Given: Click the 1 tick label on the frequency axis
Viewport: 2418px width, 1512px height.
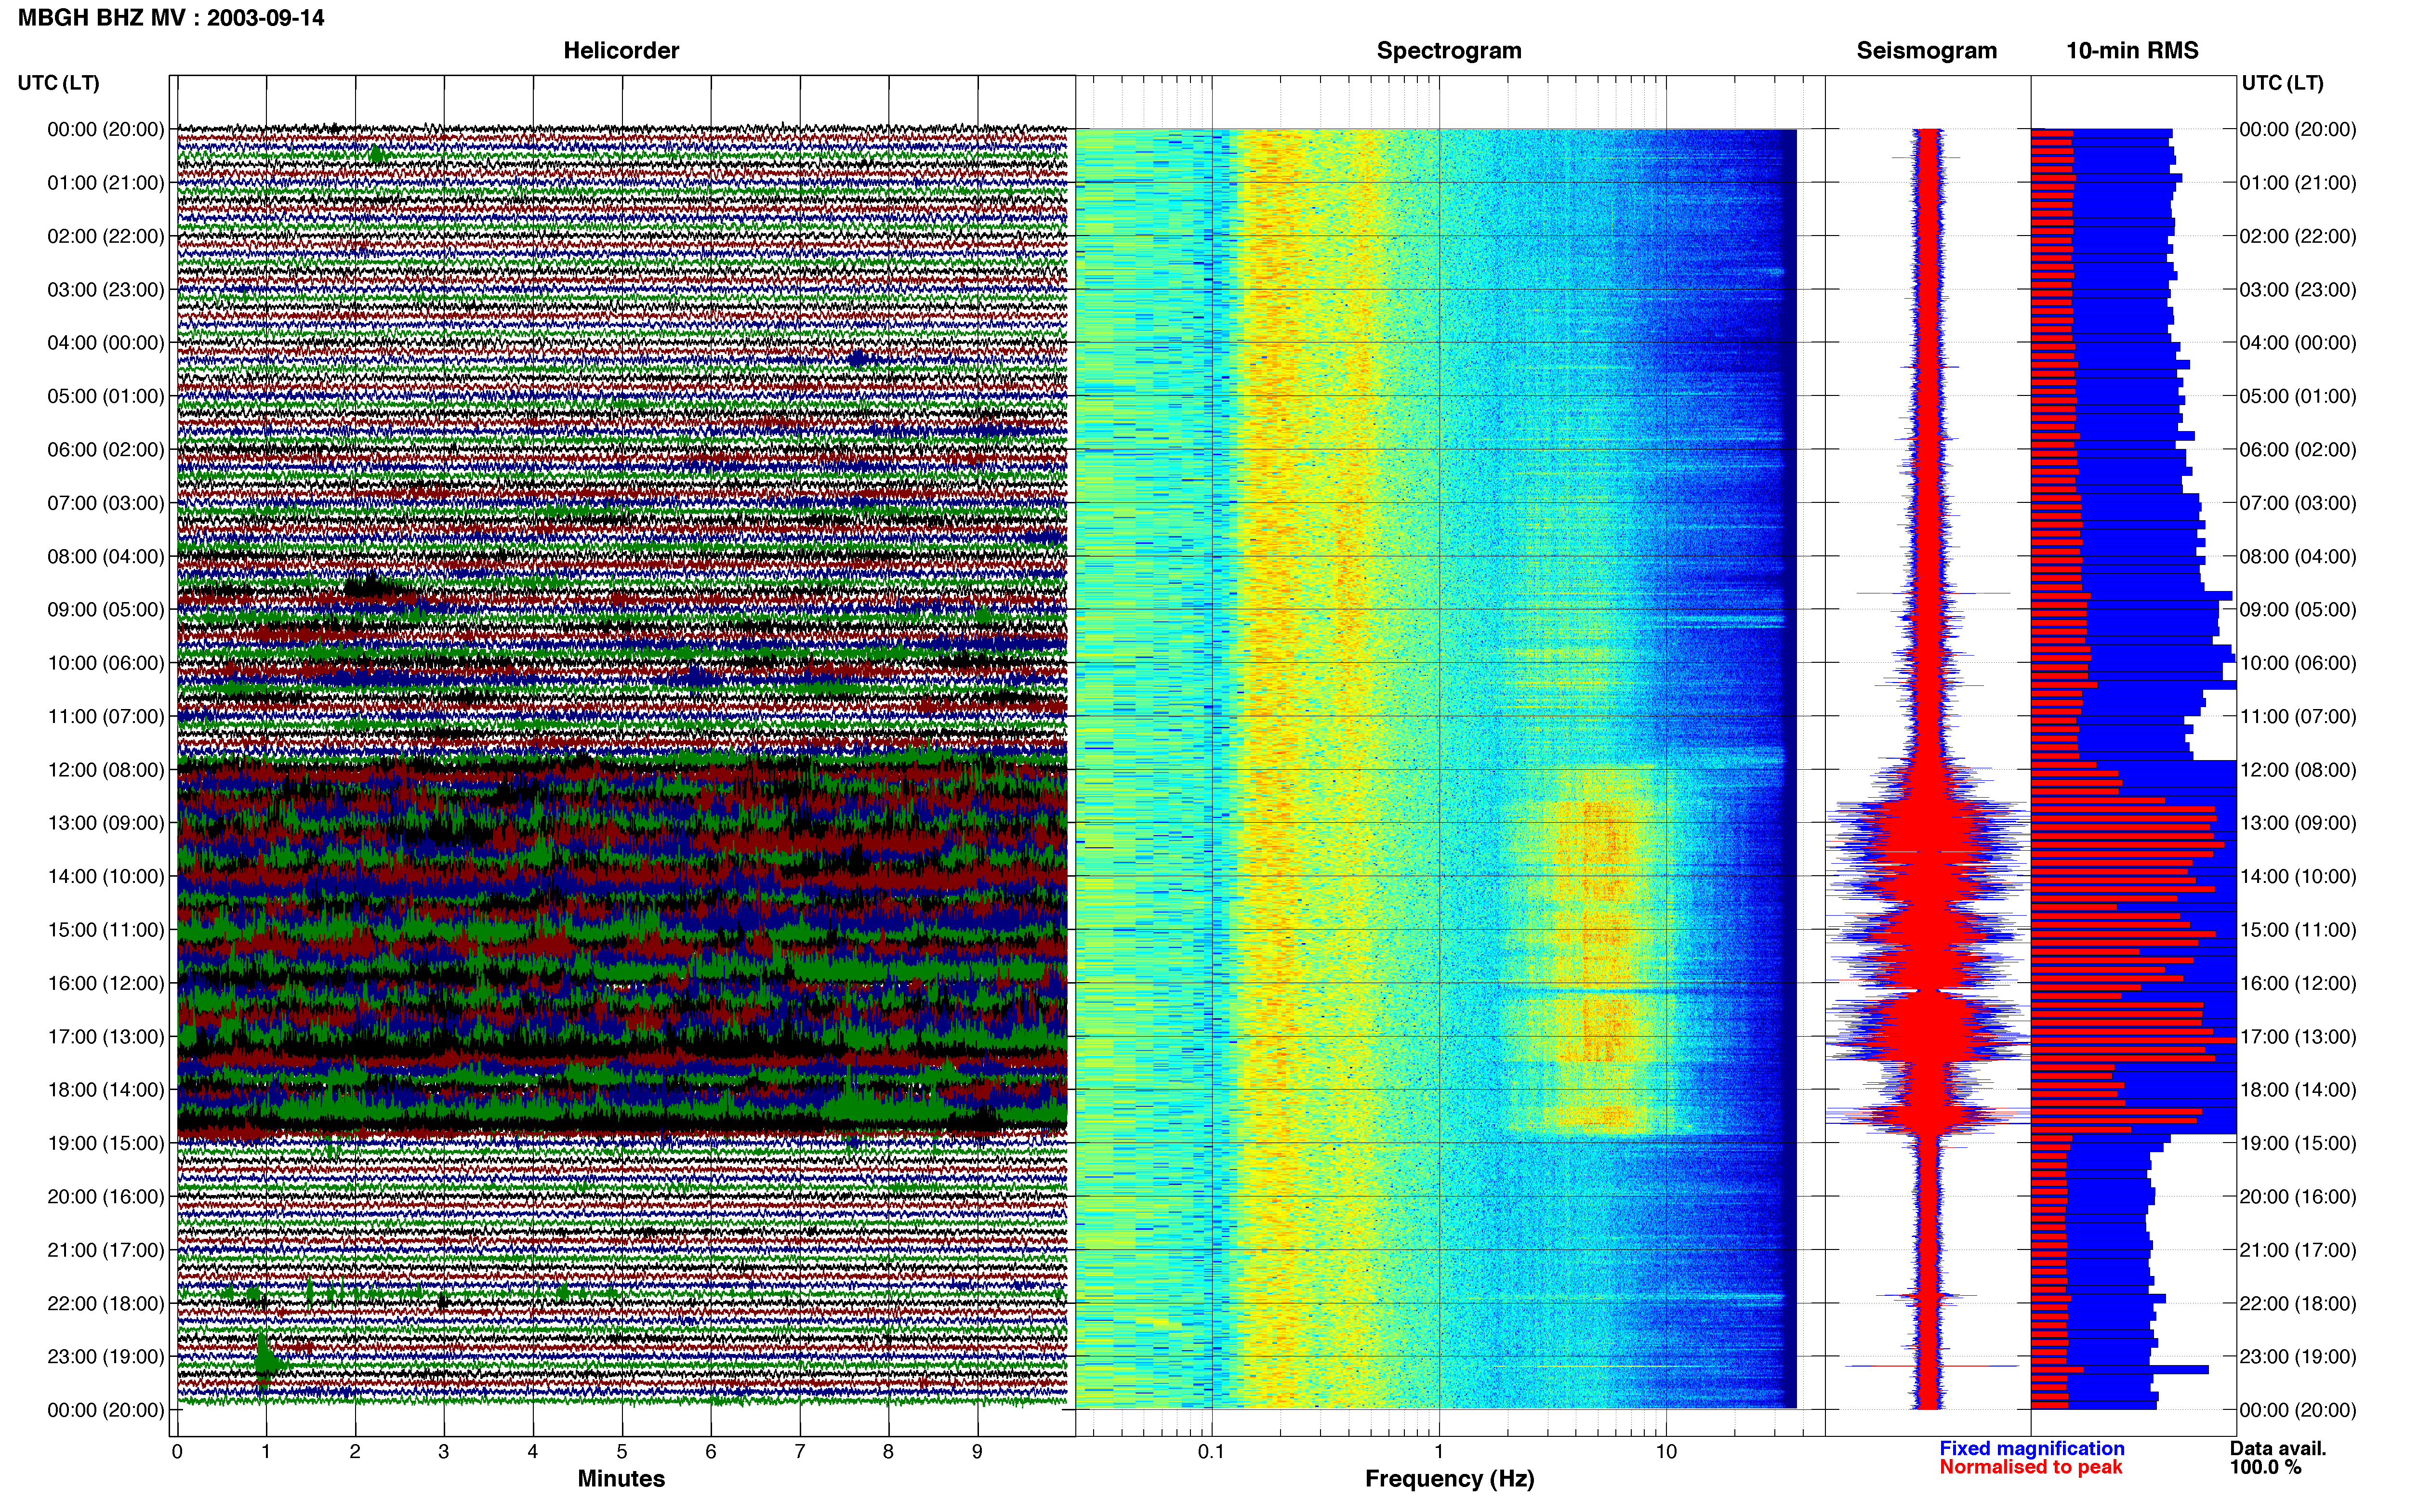Looking at the screenshot, I should (1439, 1452).
